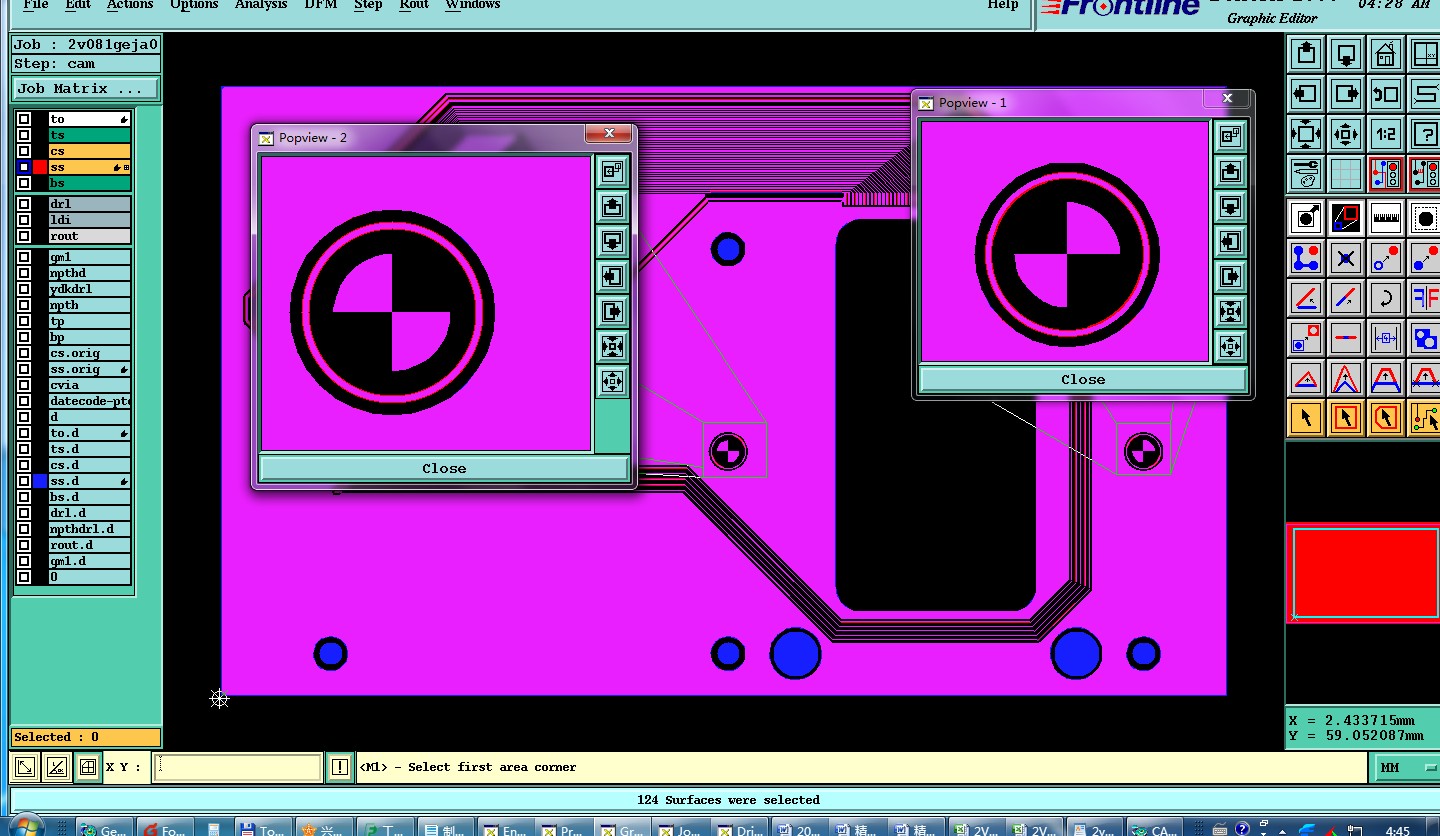Viewport: 1440px width, 836px height.
Task: Click the dimension measurement tool icon
Action: (x=1386, y=338)
